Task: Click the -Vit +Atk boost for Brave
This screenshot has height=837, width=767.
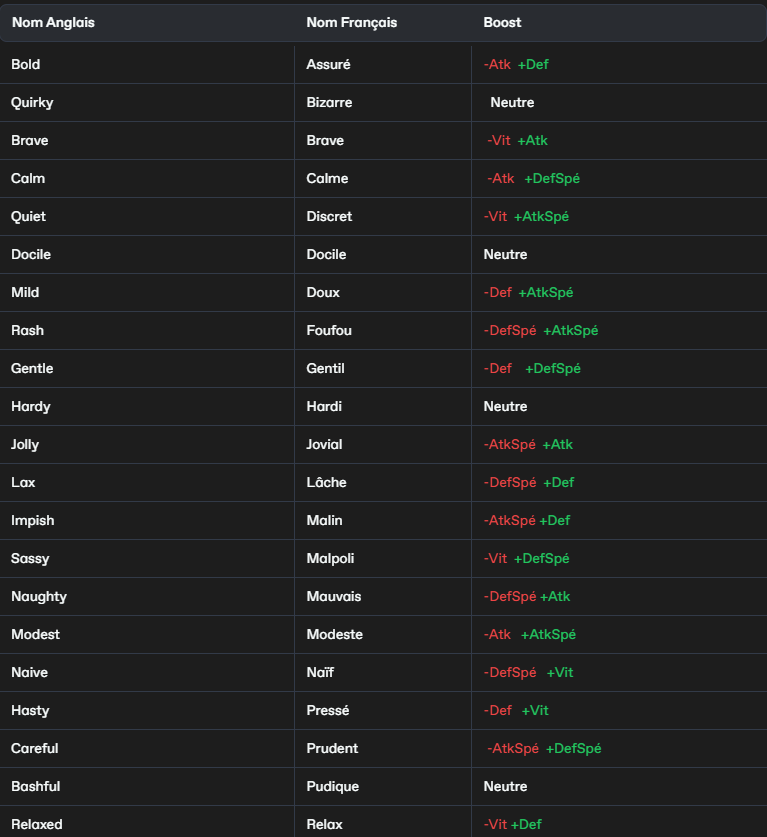Action: [x=517, y=140]
